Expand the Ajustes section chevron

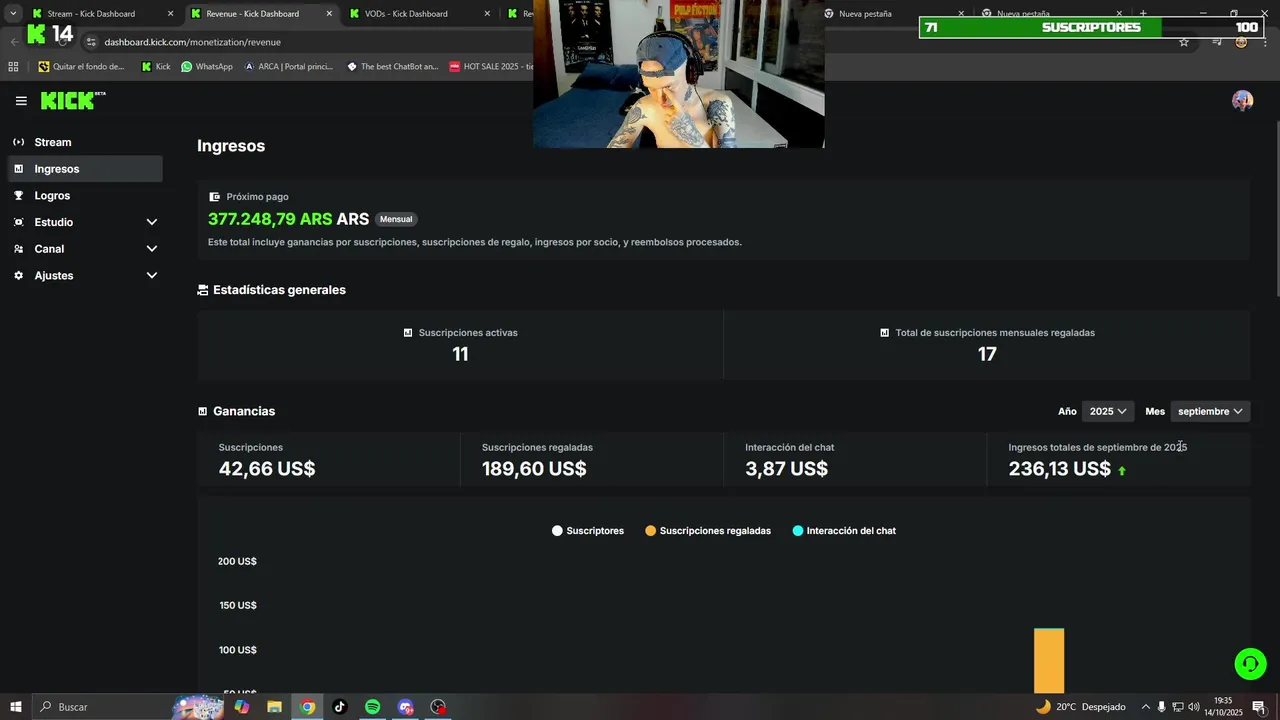(152, 275)
